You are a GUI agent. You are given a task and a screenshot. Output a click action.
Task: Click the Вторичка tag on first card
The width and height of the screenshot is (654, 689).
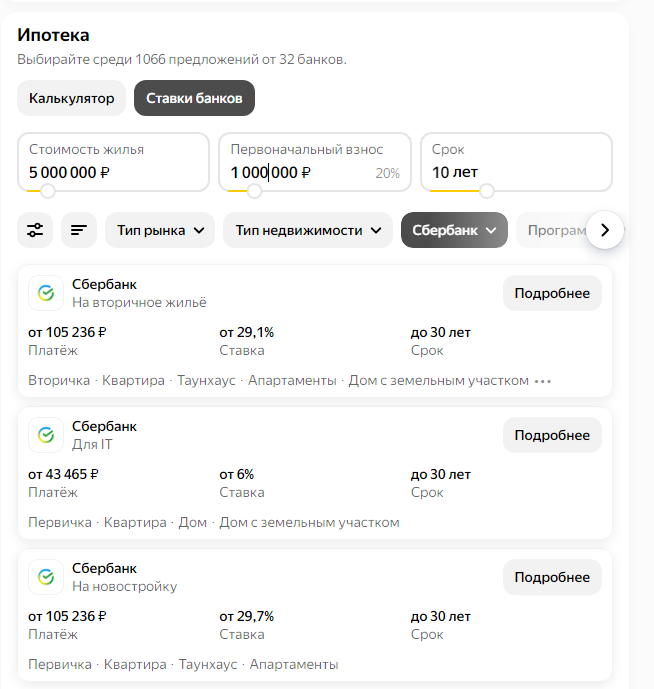coord(59,380)
